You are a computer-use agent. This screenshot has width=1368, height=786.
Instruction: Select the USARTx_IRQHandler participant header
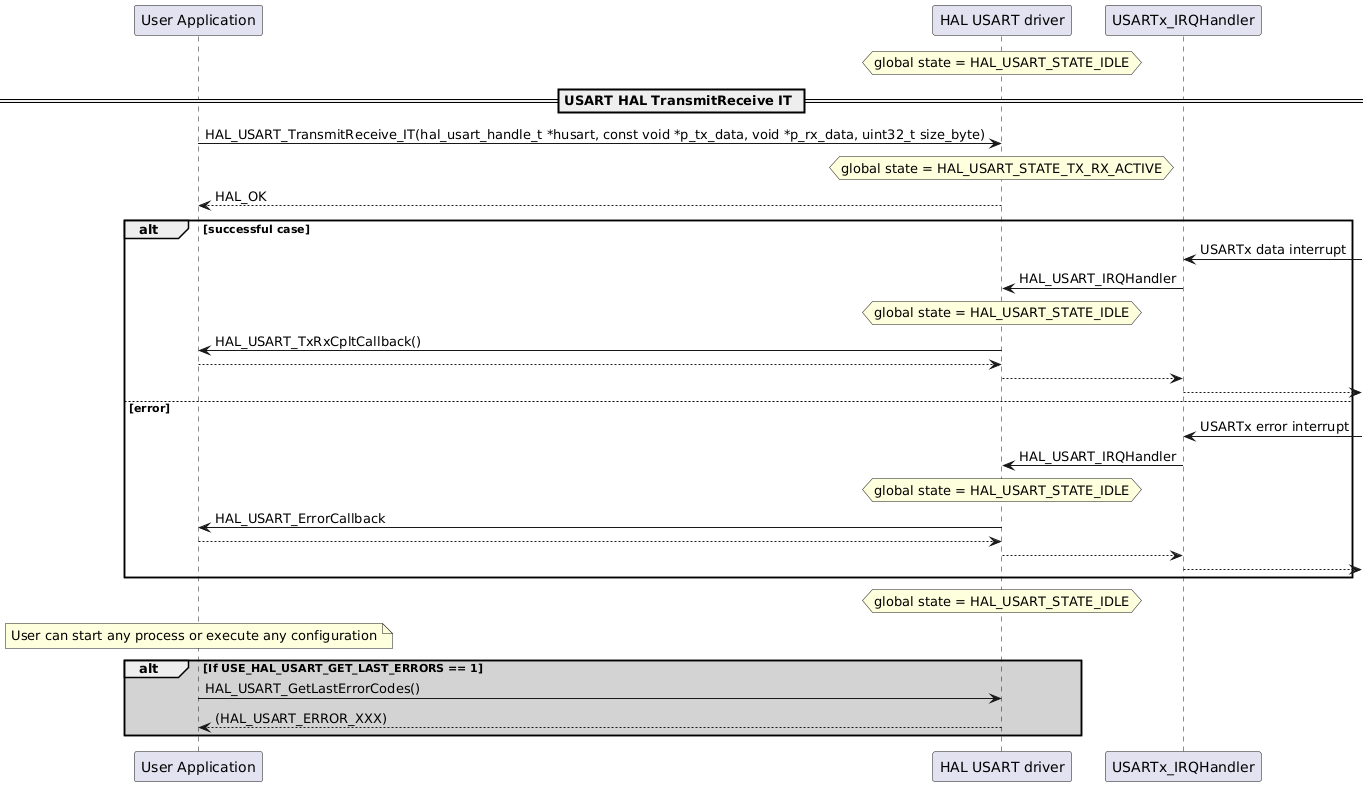pyautogui.click(x=1182, y=20)
